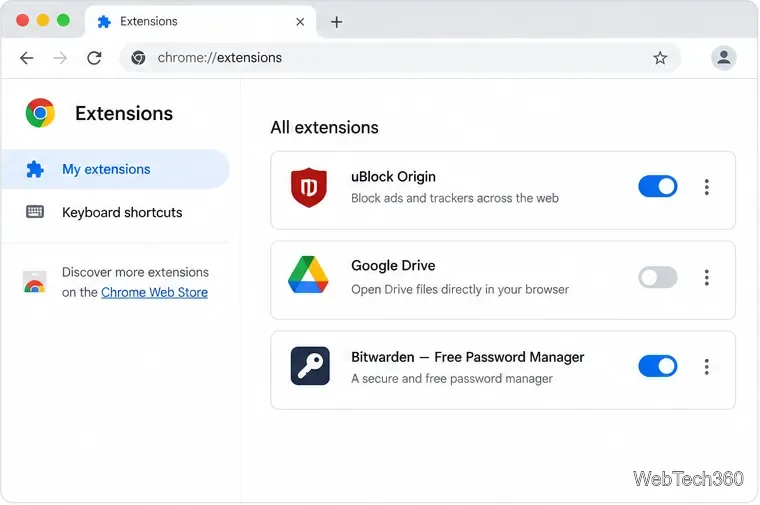Click 'A secure and free password manager'
760x505 pixels.
click(452, 379)
